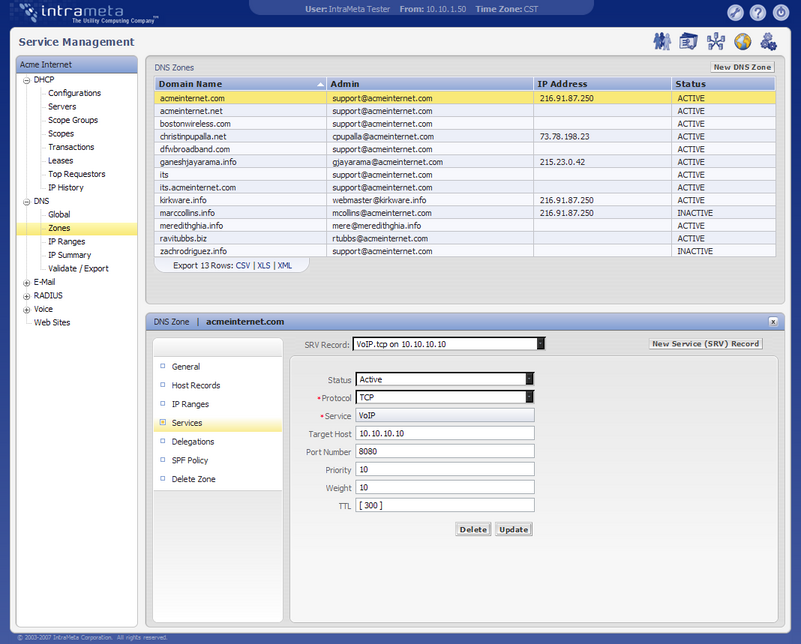Sort by Domain Name column
This screenshot has width=801, height=644.
(240, 84)
